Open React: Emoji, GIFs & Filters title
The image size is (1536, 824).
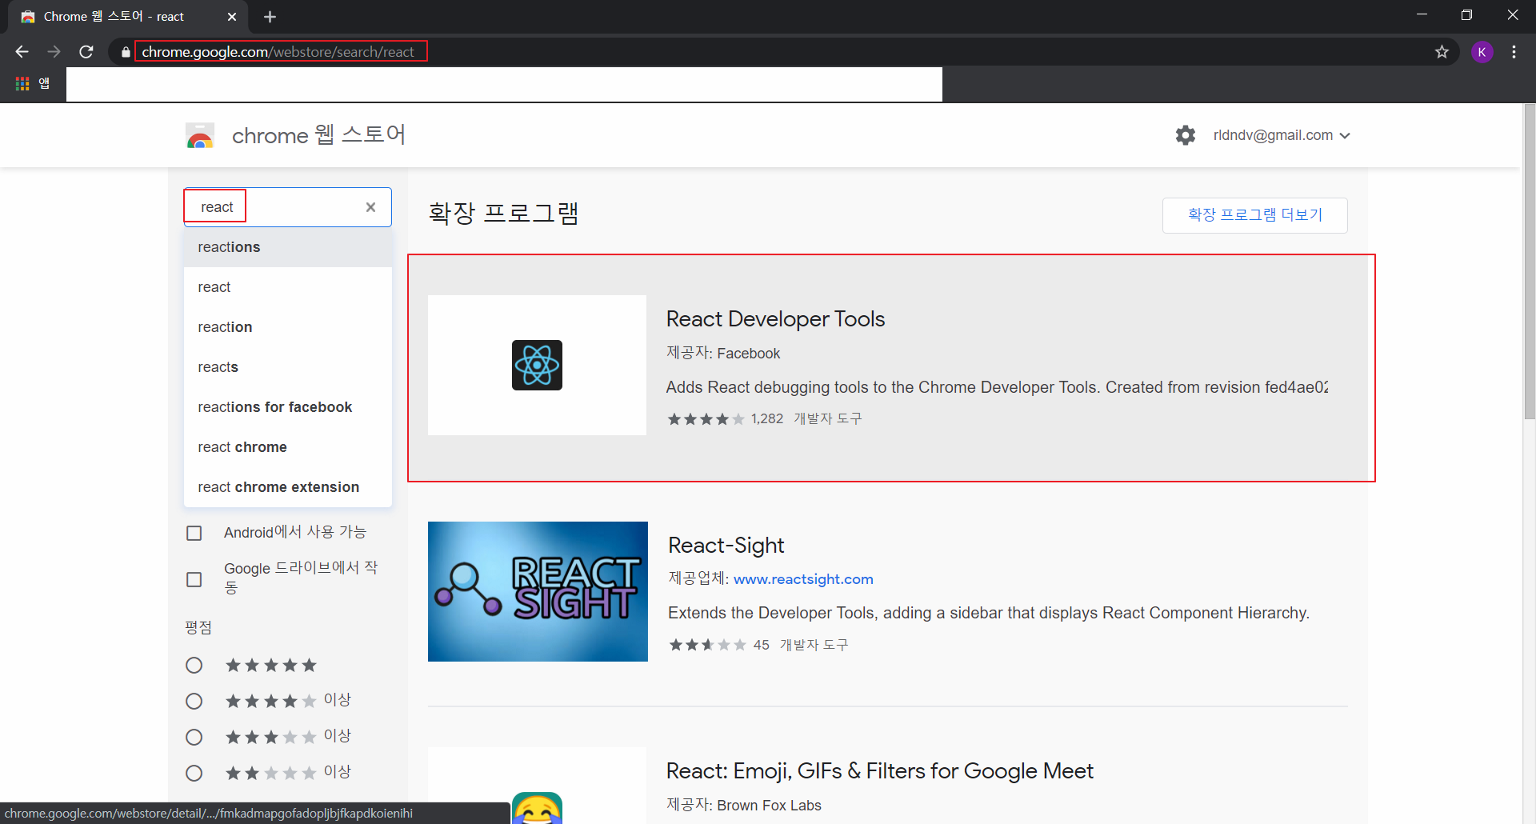[x=880, y=771]
